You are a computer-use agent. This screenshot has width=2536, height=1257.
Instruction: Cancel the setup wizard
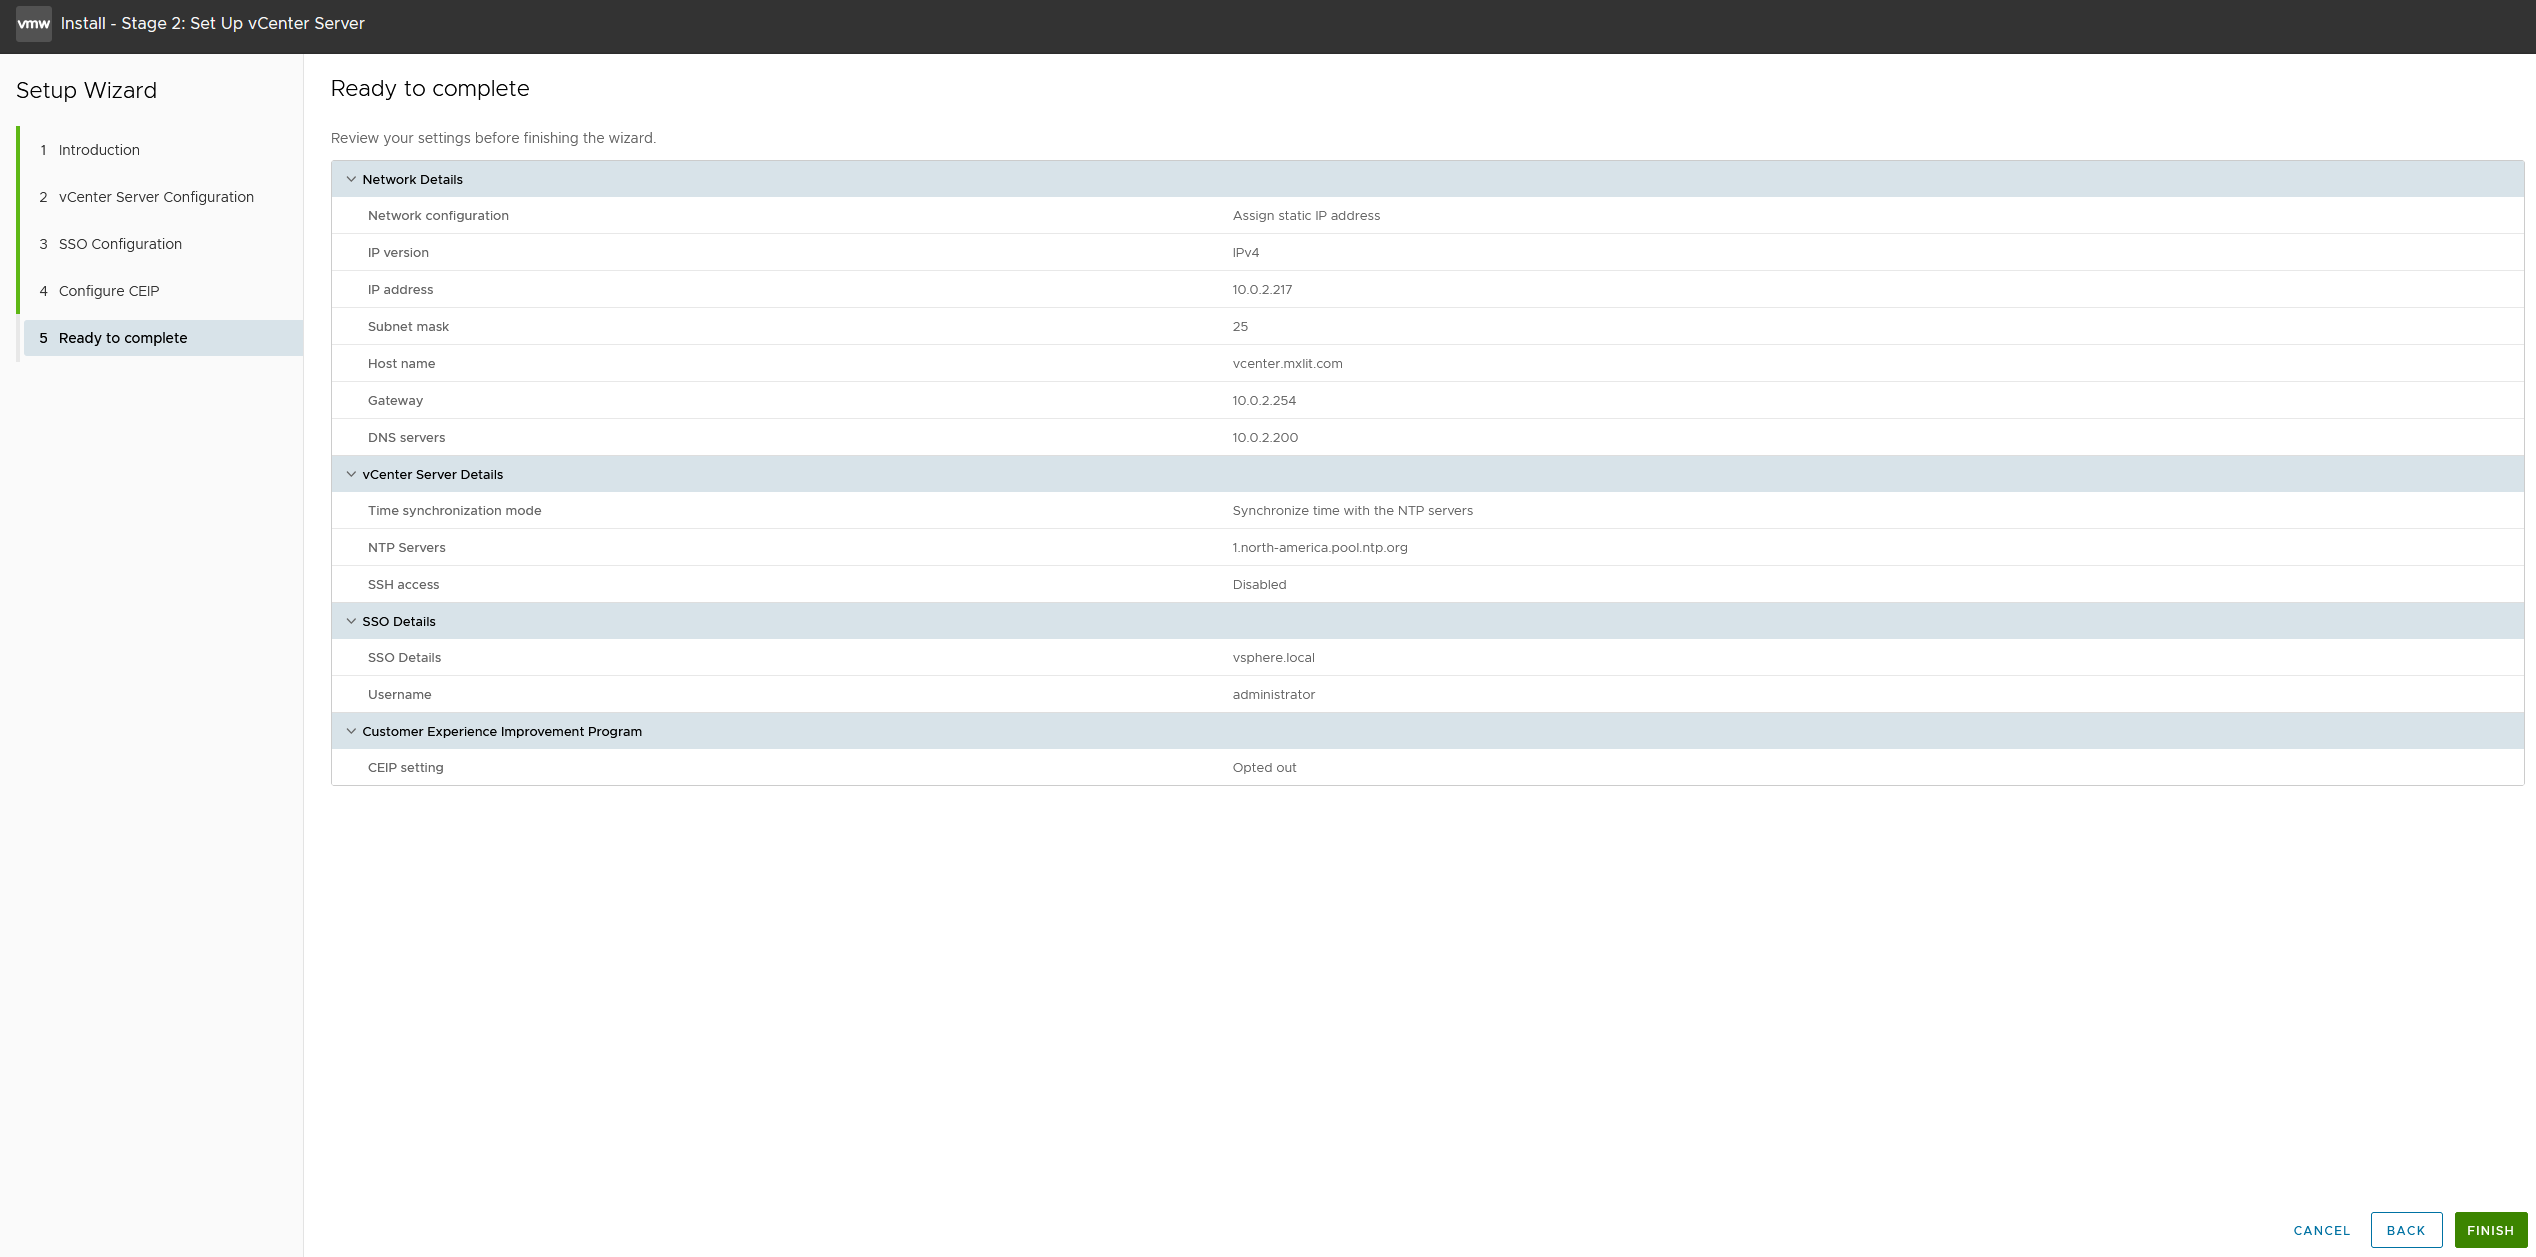[2321, 1230]
